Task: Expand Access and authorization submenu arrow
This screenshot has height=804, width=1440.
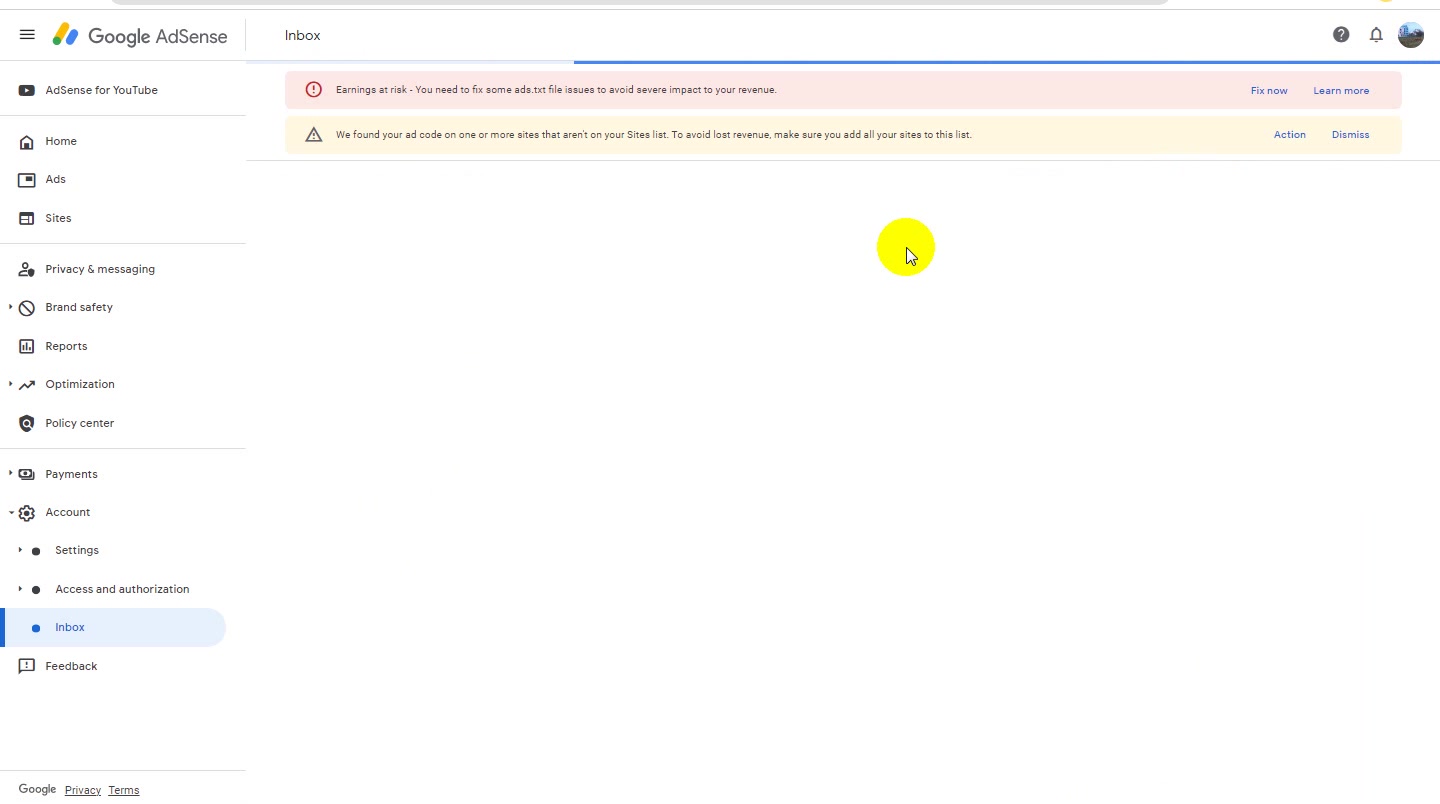Action: (x=20, y=589)
